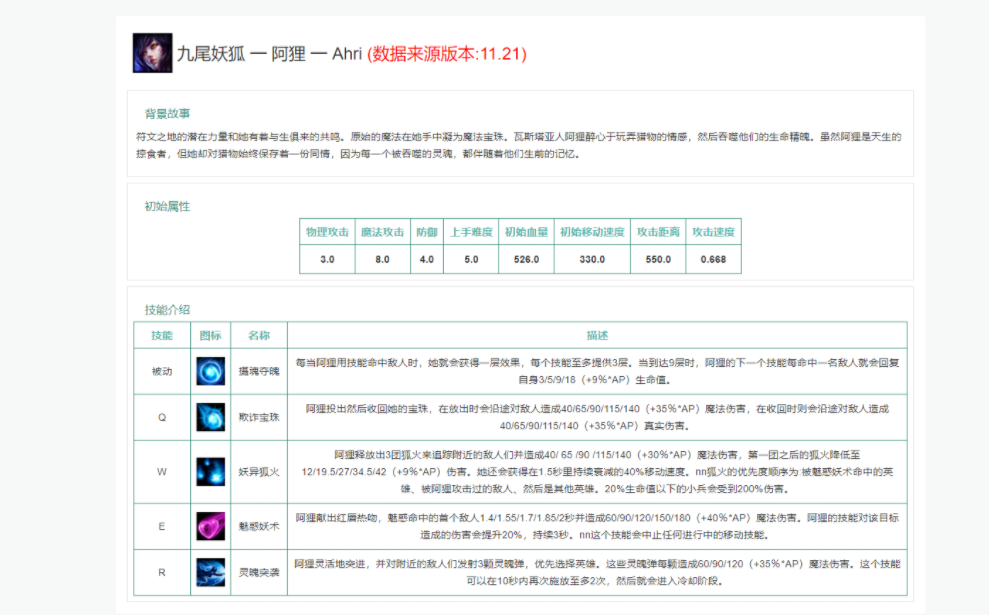Image resolution: width=989 pixels, height=615 pixels.
Task: Click the 初始移动速度 column header
Action: 592,232
